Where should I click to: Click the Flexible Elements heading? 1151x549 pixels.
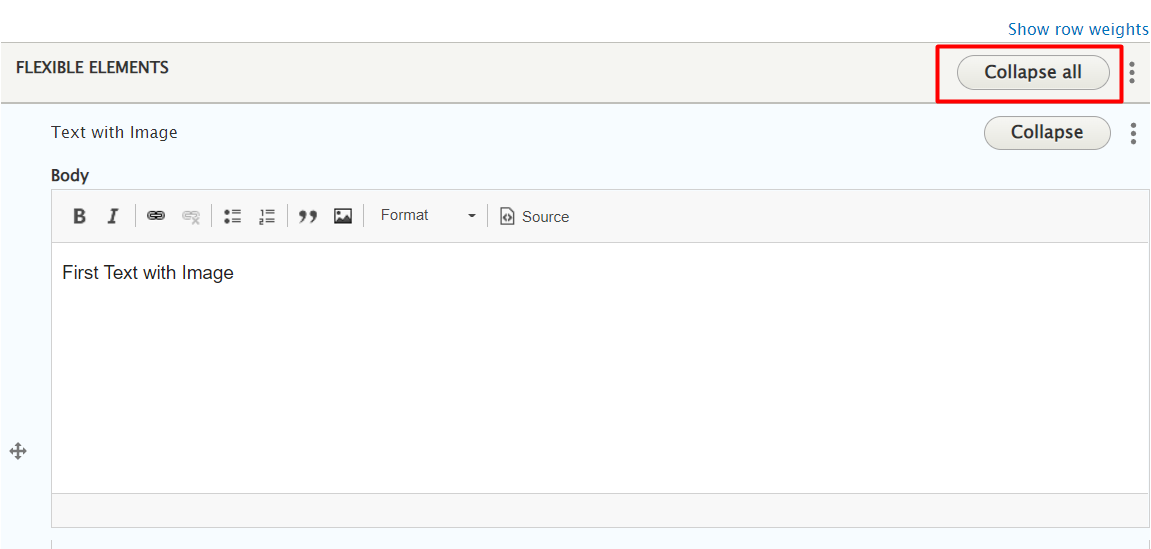coord(92,68)
